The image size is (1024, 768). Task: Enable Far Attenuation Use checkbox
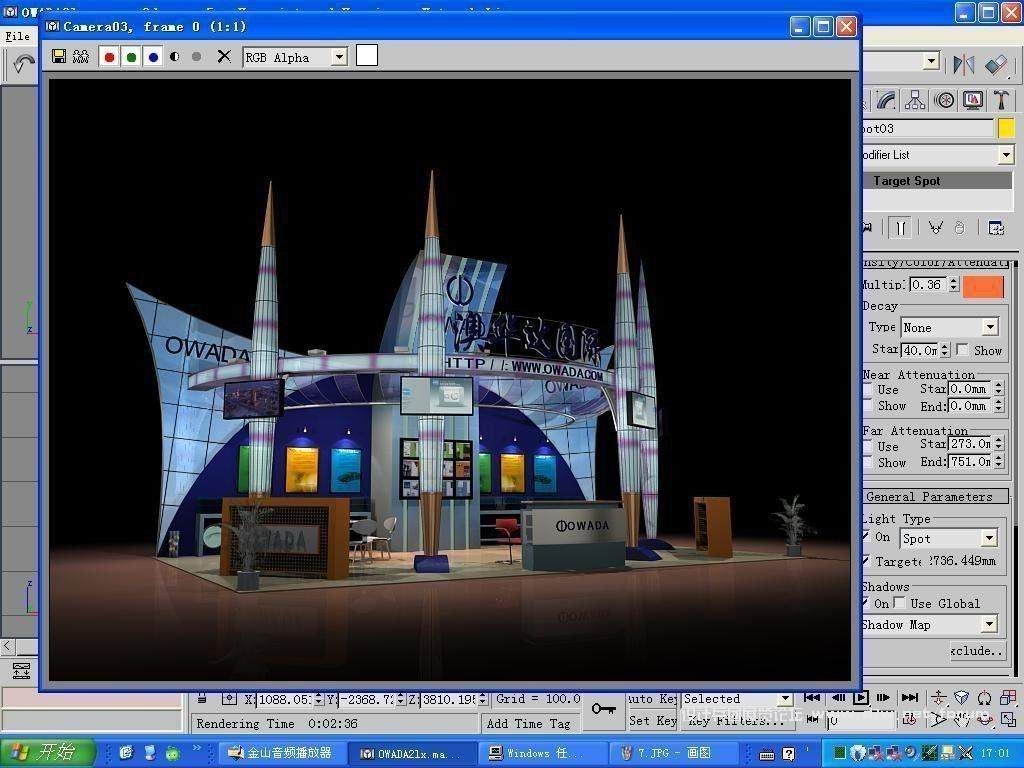point(867,447)
